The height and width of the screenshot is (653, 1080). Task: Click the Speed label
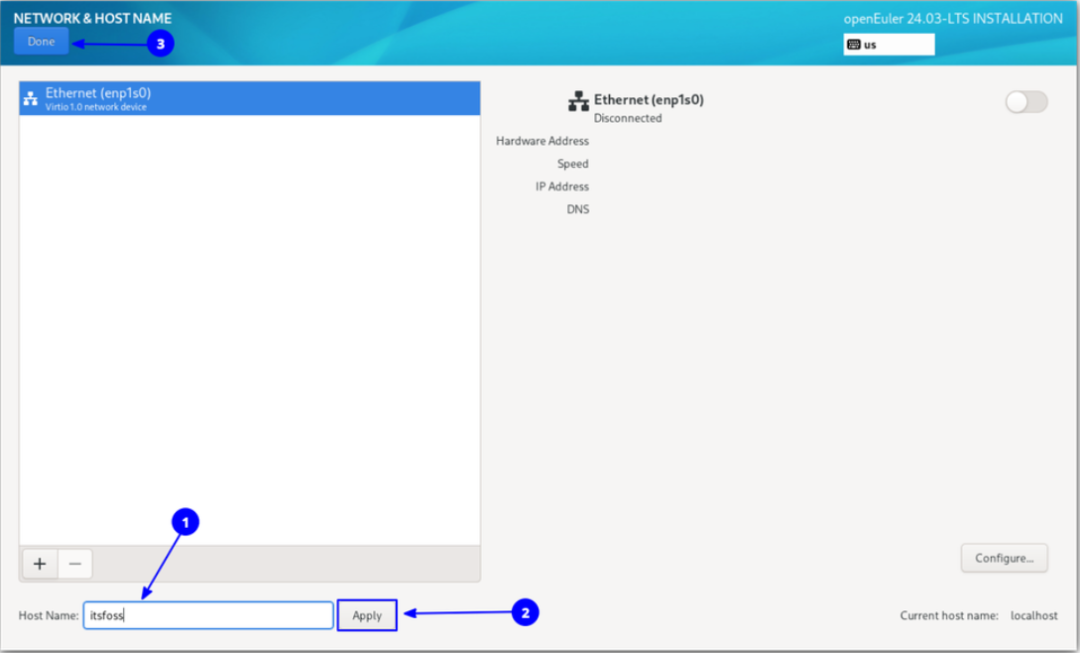click(x=573, y=164)
